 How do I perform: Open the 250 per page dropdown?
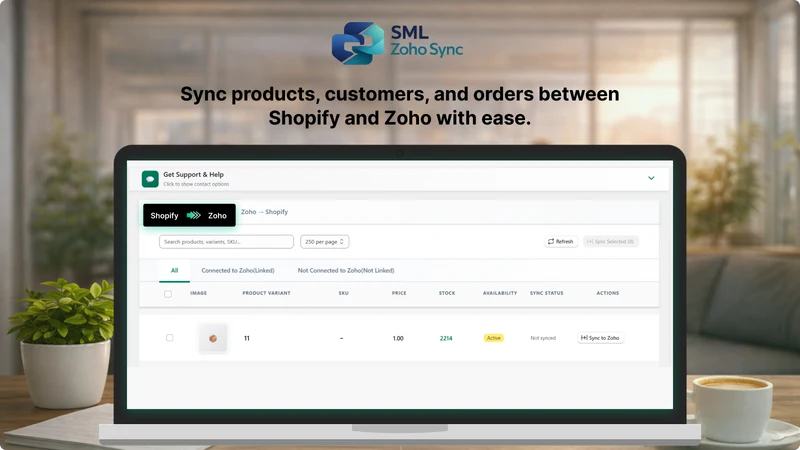click(x=324, y=242)
